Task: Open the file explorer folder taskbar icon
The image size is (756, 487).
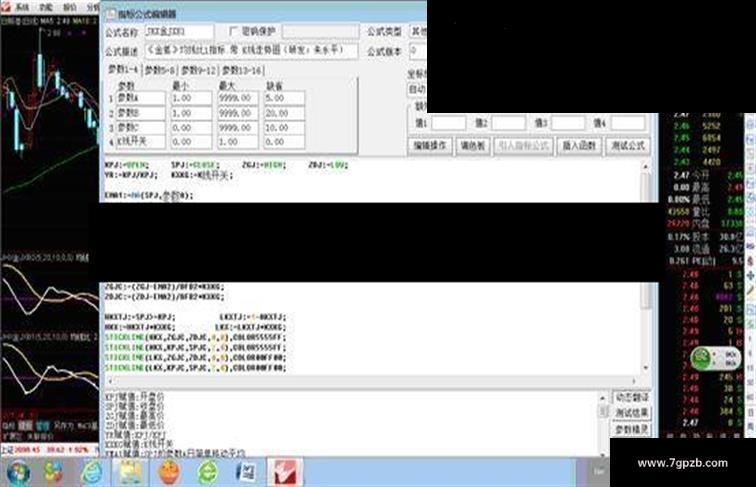Action: 130,472
